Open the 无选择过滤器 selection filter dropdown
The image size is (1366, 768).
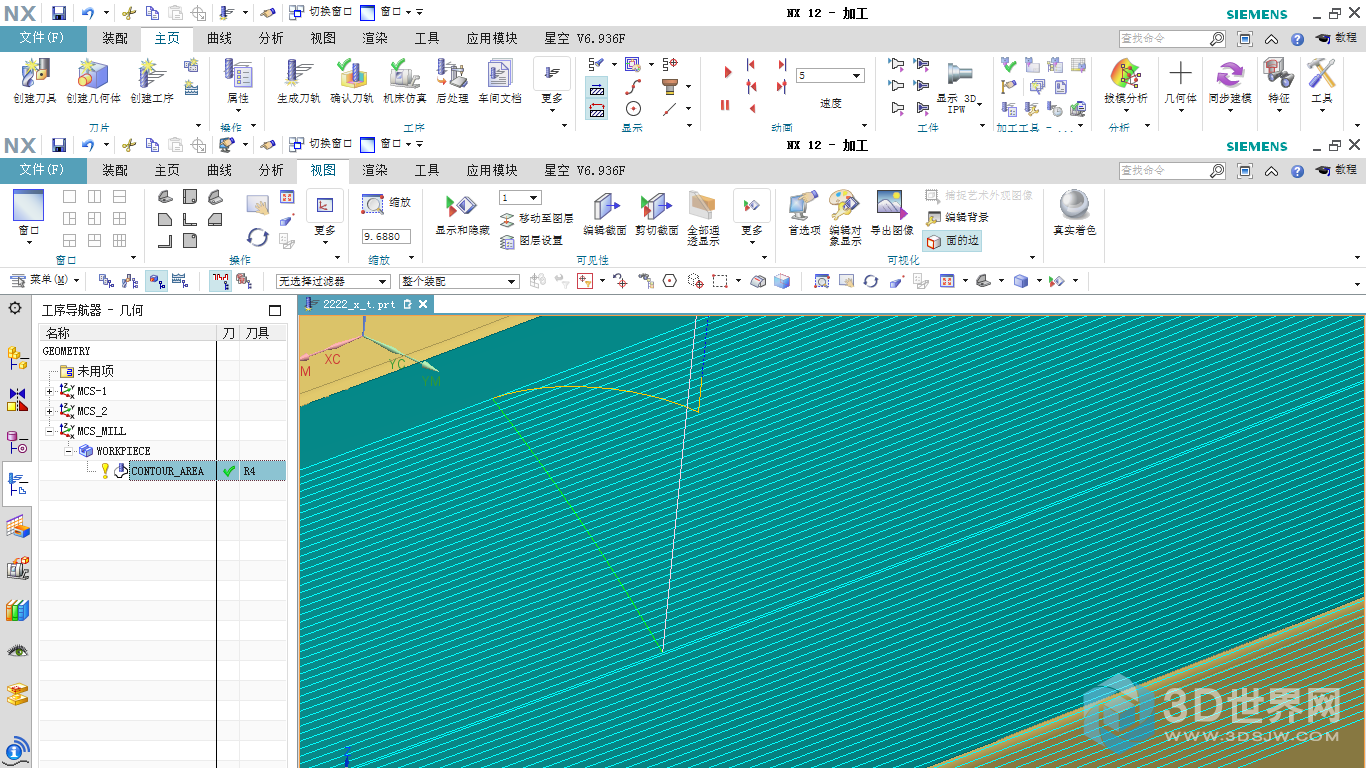(x=384, y=282)
